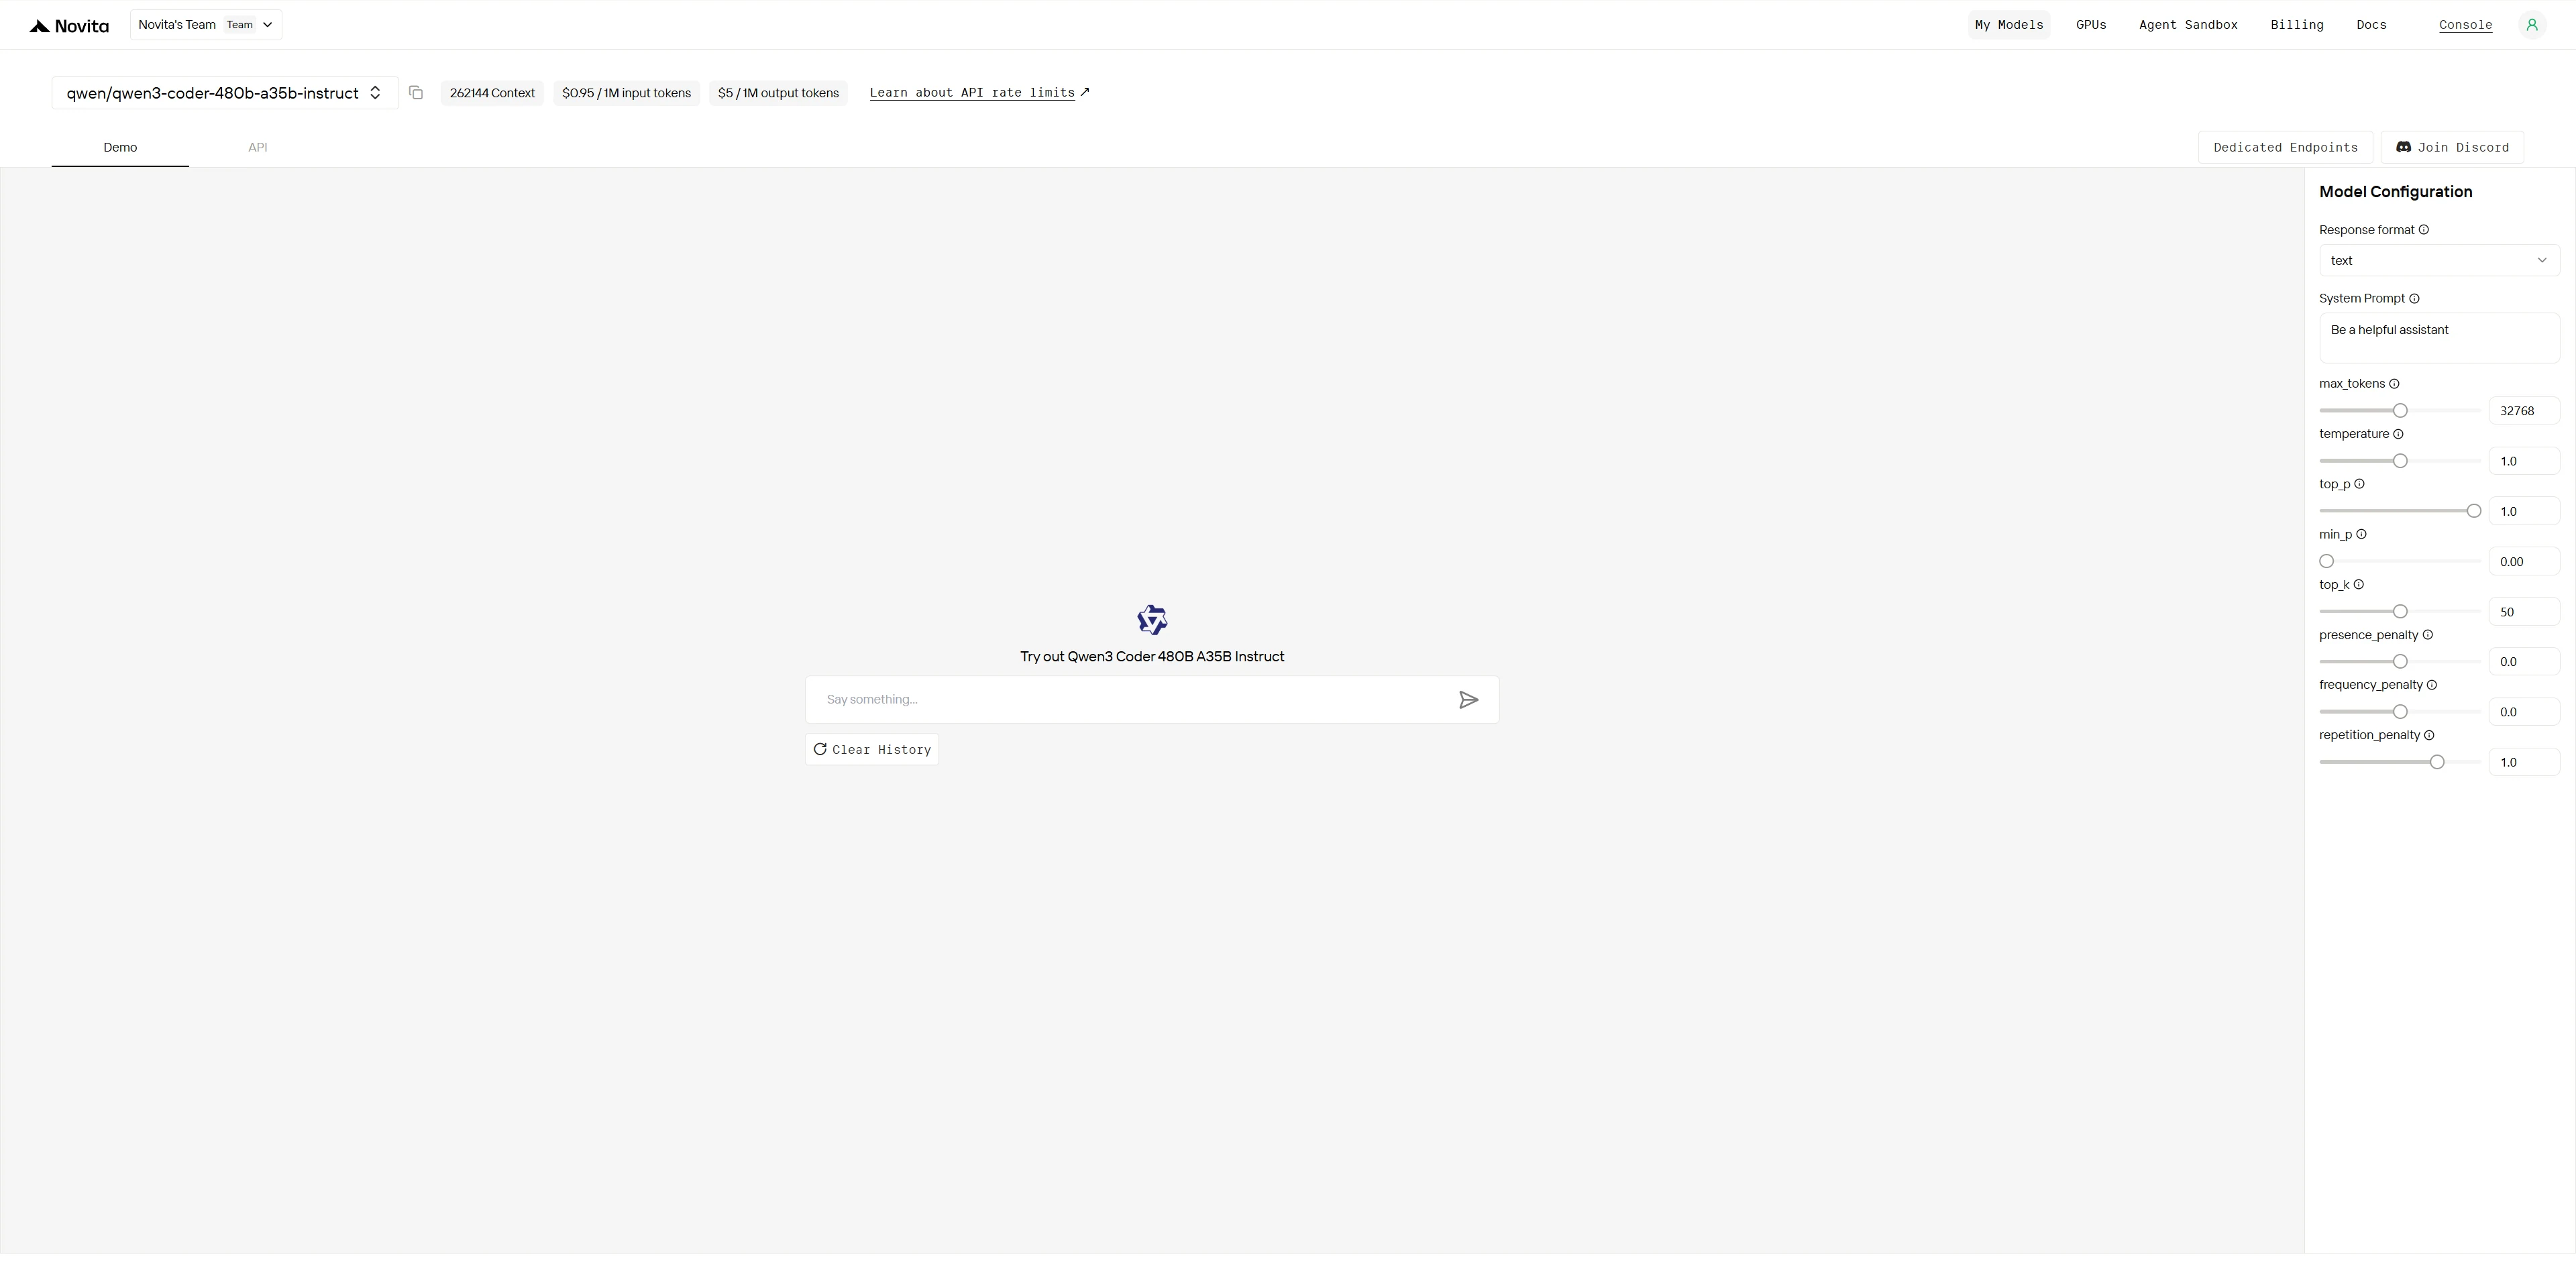
Task: Click the max_tokens slider handle
Action: [2400, 411]
